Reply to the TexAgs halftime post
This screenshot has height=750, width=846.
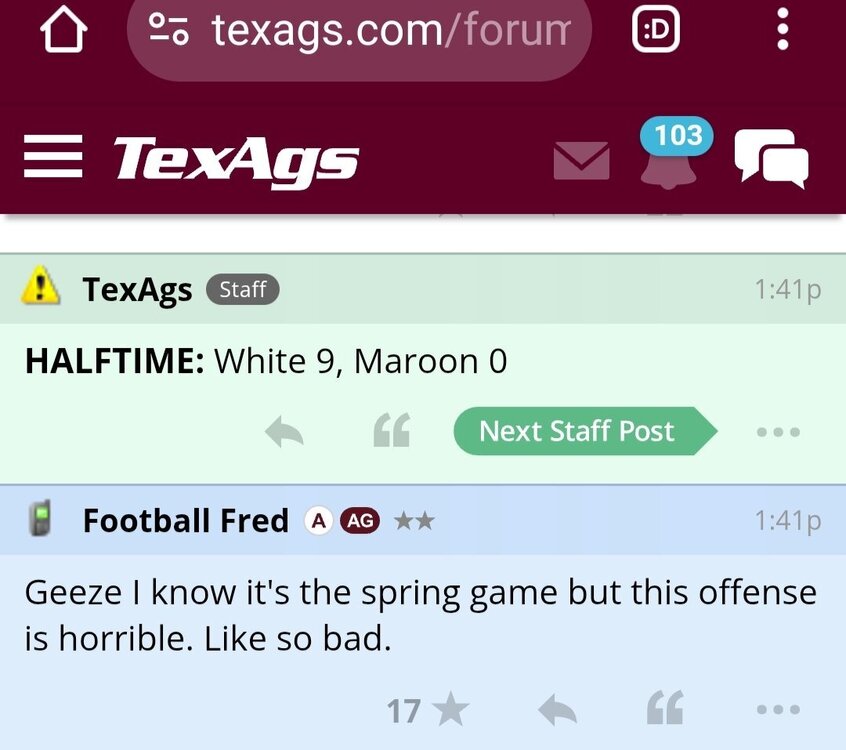click(284, 432)
